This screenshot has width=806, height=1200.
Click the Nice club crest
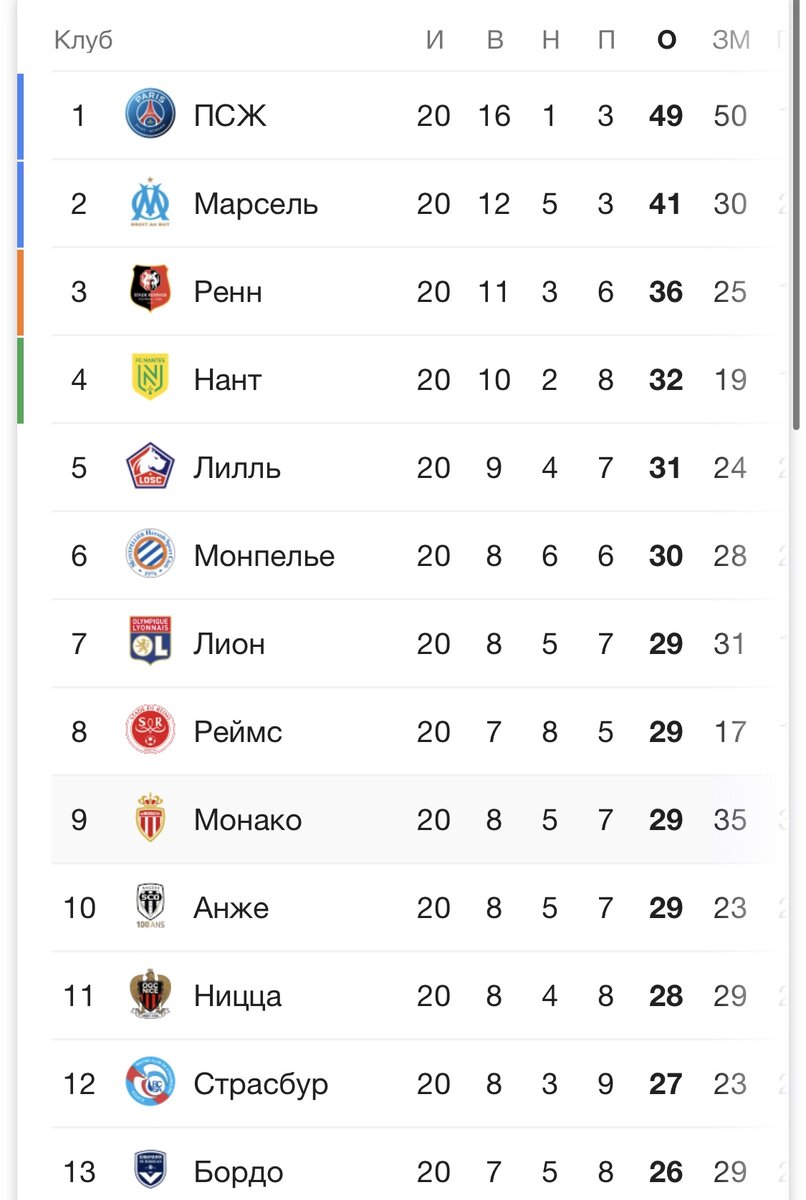click(x=150, y=995)
